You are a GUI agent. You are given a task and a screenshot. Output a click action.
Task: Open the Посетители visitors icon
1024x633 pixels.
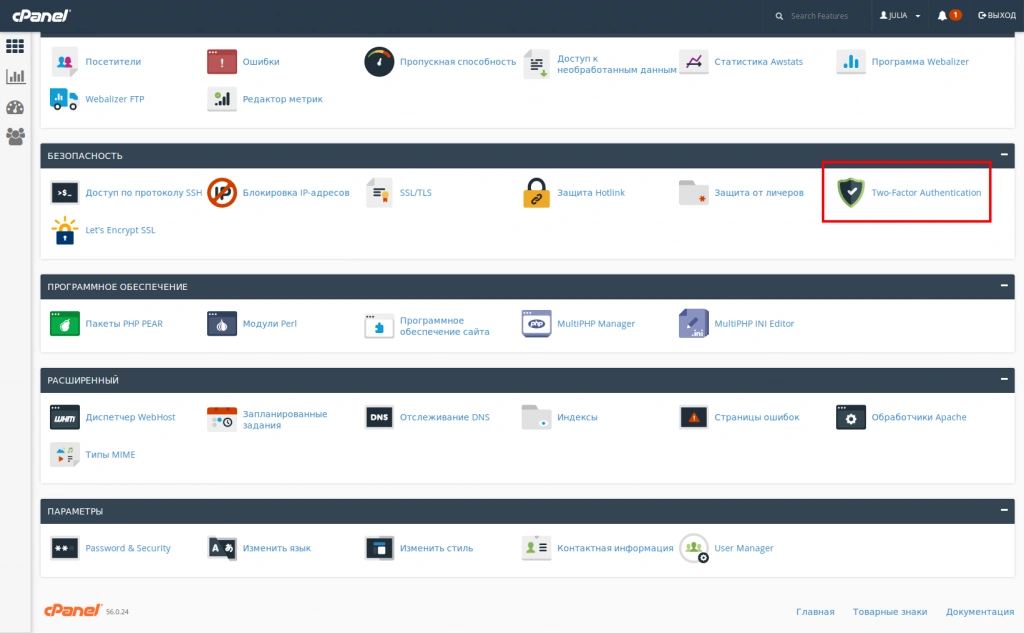click(65, 62)
